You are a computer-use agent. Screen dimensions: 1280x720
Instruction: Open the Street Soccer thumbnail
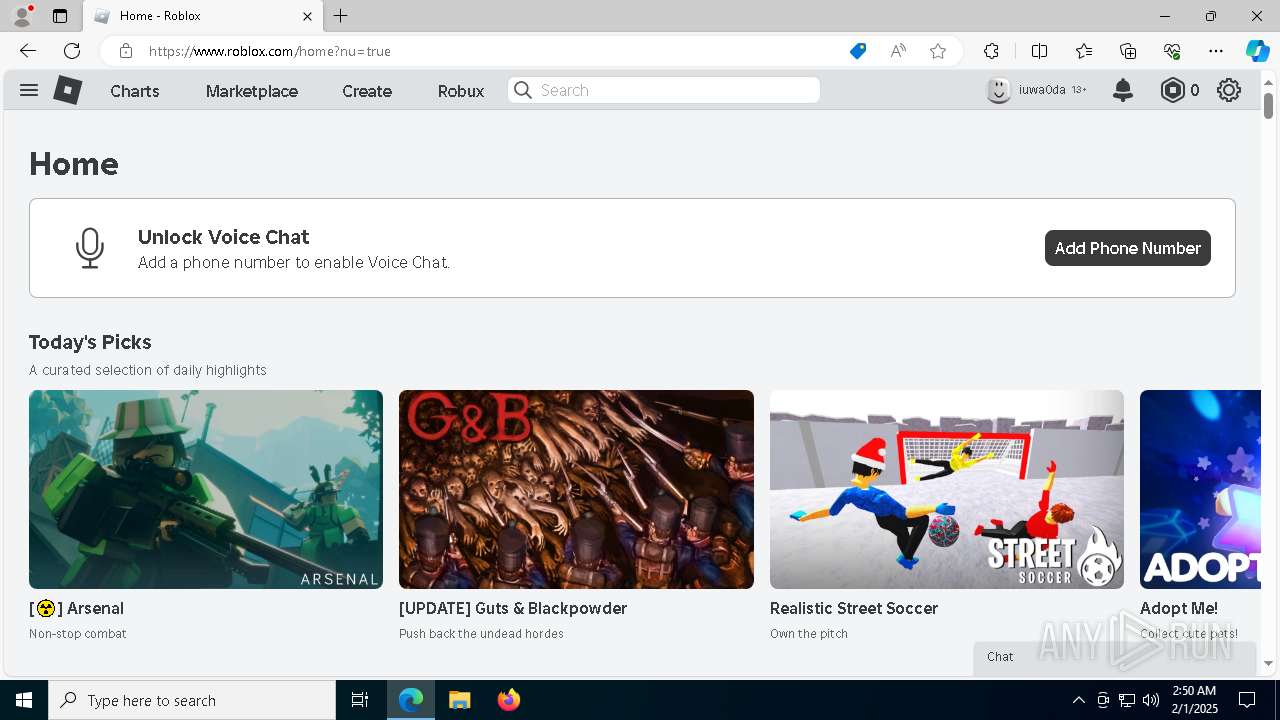click(x=947, y=489)
